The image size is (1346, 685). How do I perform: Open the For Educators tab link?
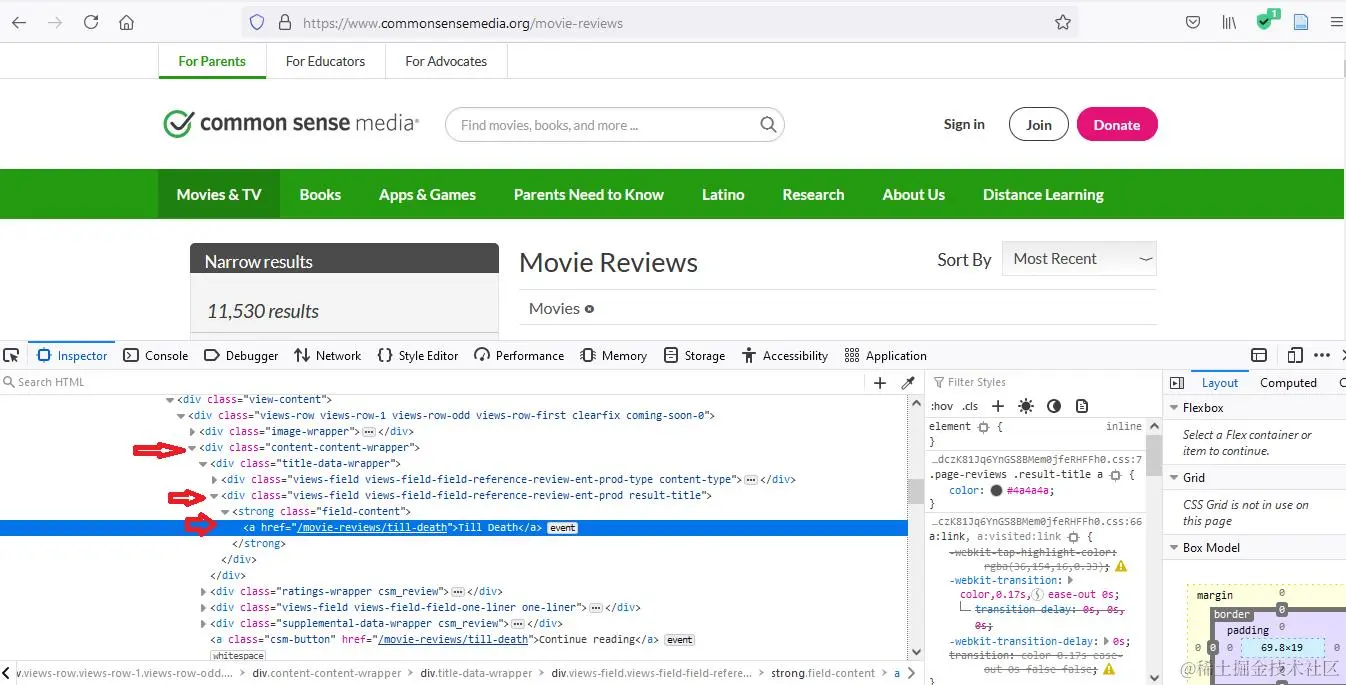pos(326,61)
